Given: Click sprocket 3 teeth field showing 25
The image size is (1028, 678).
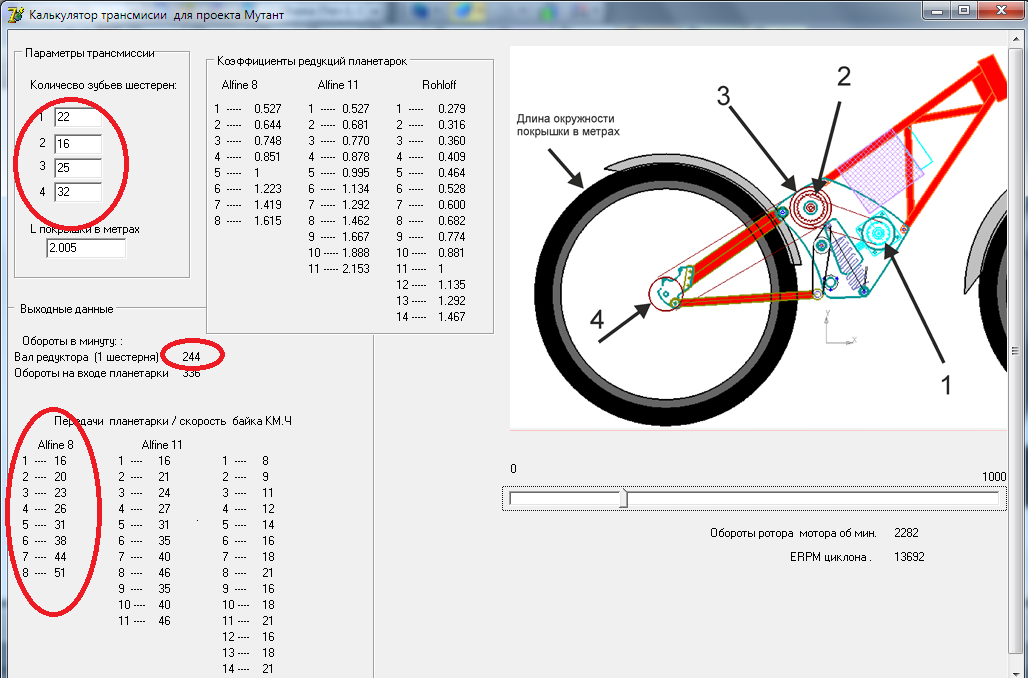Looking at the screenshot, I should click(x=78, y=166).
